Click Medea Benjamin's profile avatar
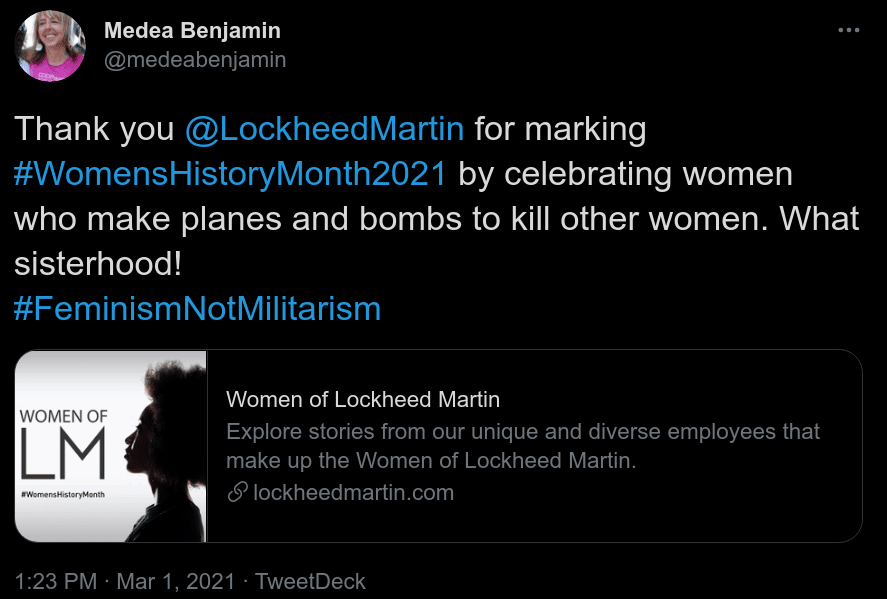This screenshot has width=887, height=599. [x=51, y=46]
